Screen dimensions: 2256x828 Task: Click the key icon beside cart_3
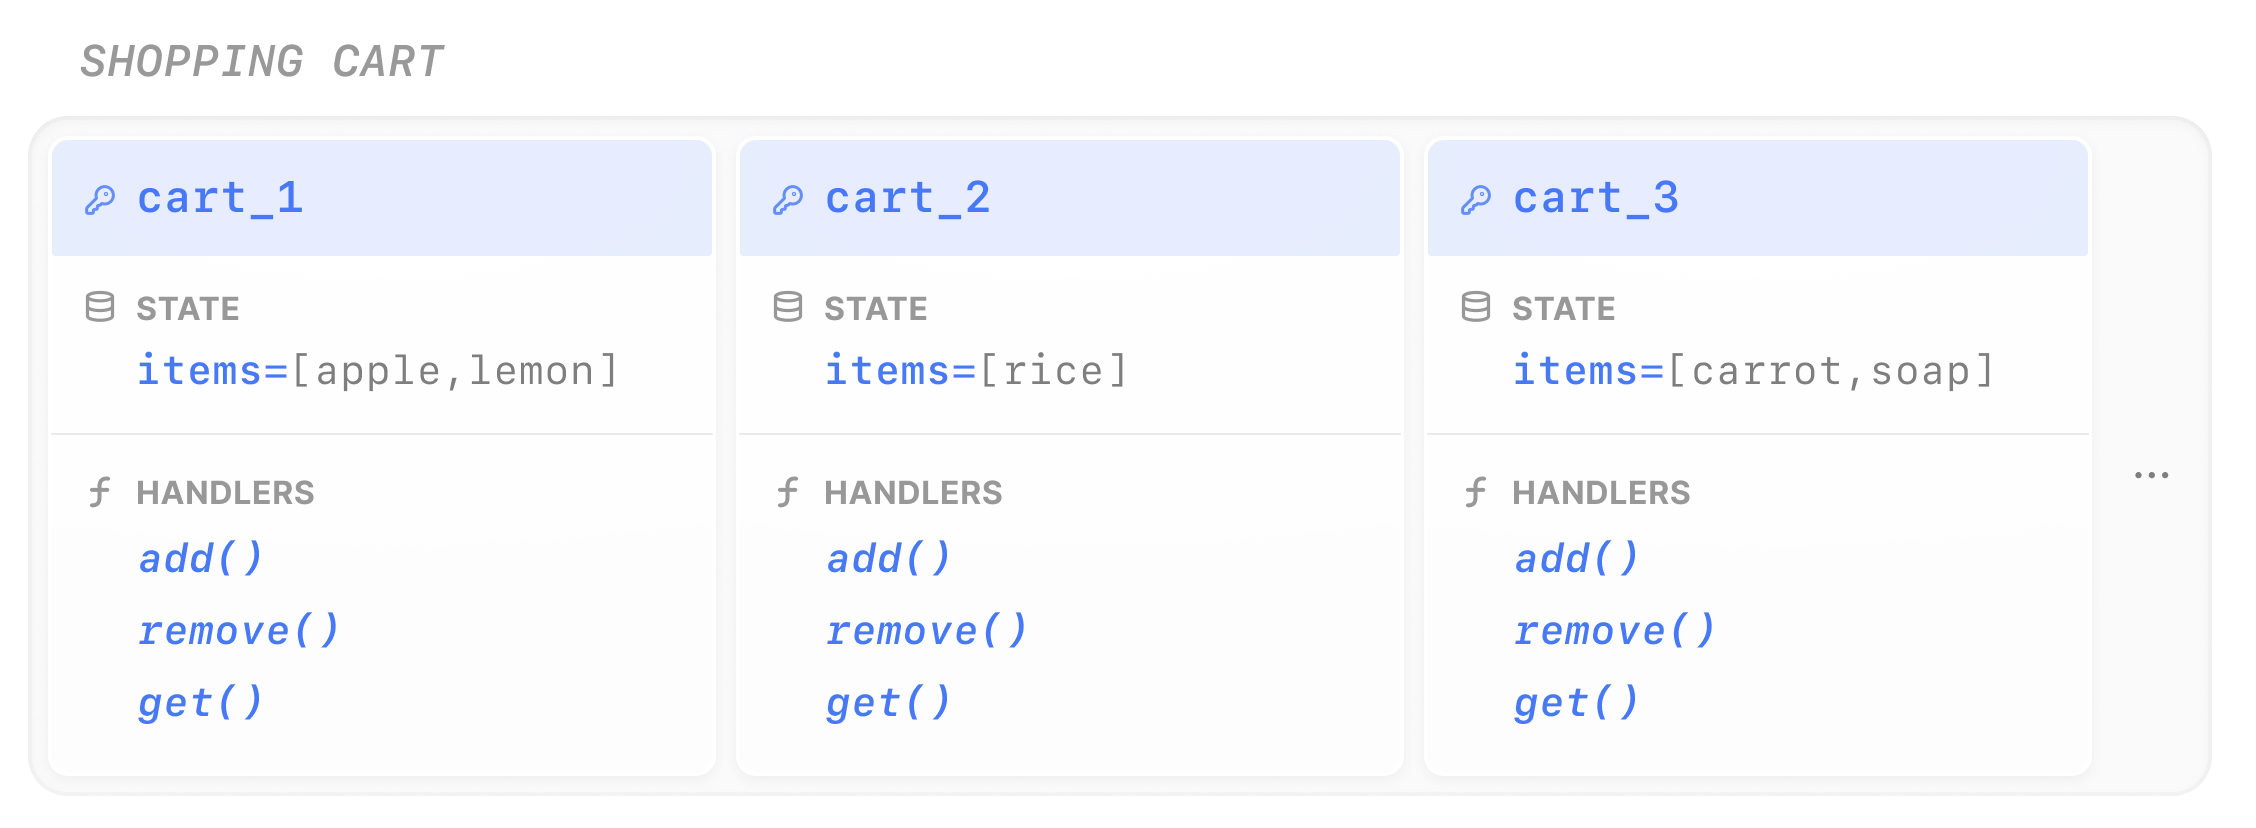click(x=1476, y=200)
